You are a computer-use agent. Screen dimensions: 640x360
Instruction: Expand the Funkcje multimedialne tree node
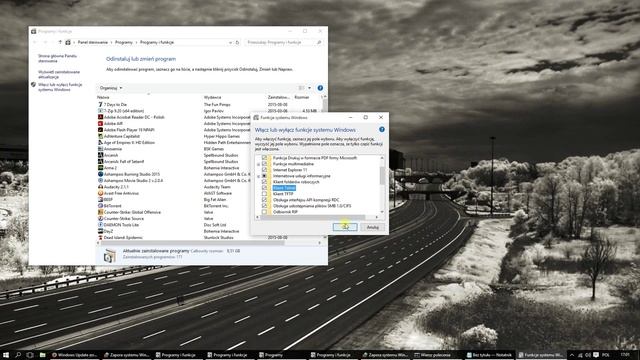[258, 164]
